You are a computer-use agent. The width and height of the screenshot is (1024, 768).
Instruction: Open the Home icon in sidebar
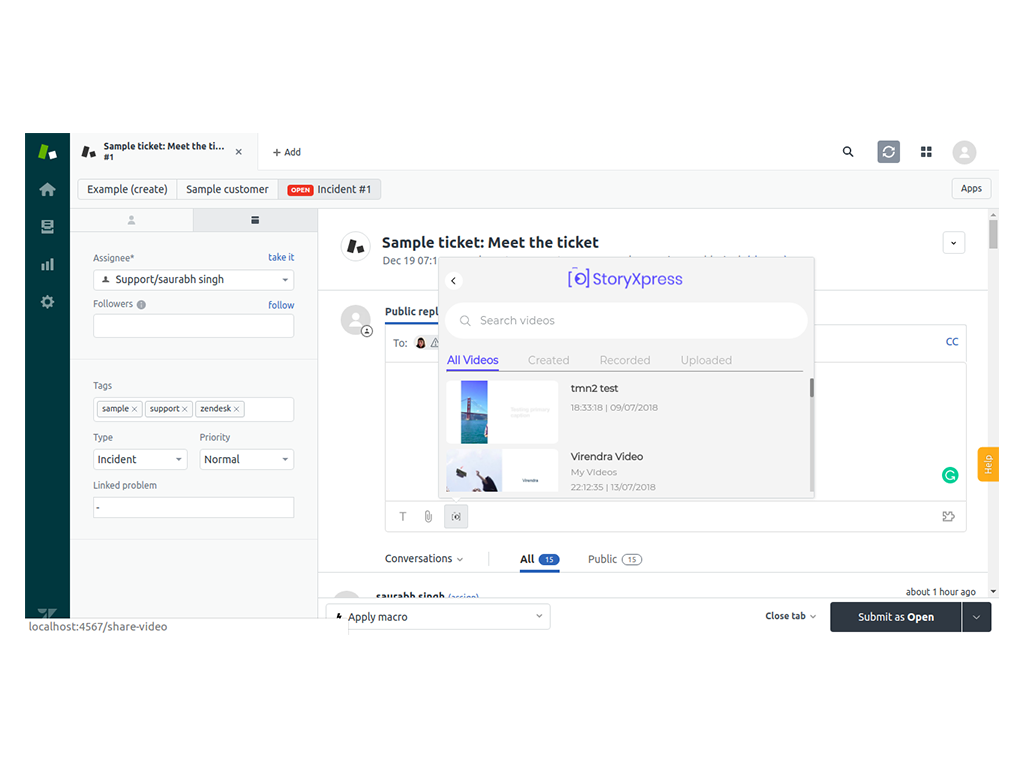click(47, 189)
